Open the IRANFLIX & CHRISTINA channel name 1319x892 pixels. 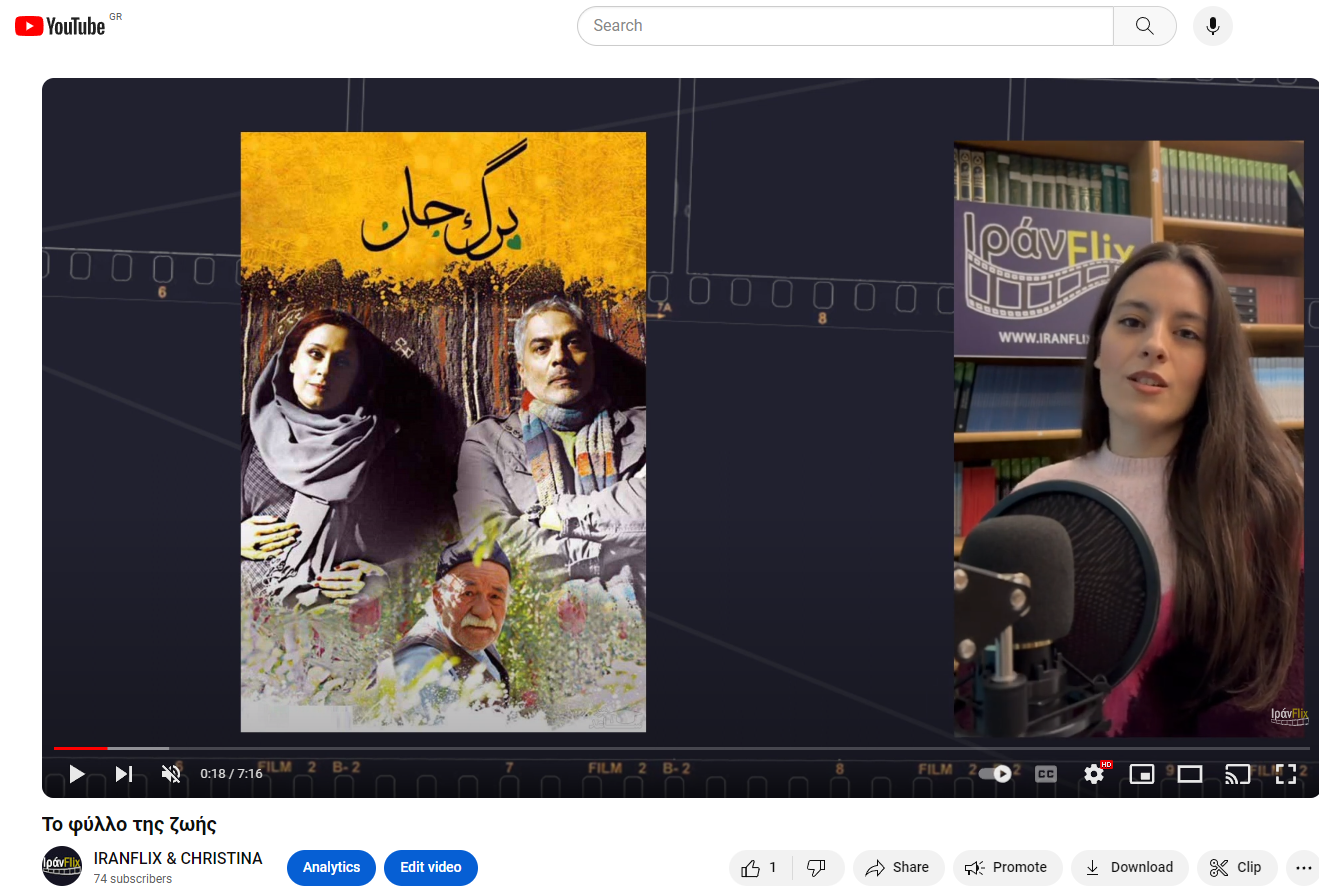178,858
